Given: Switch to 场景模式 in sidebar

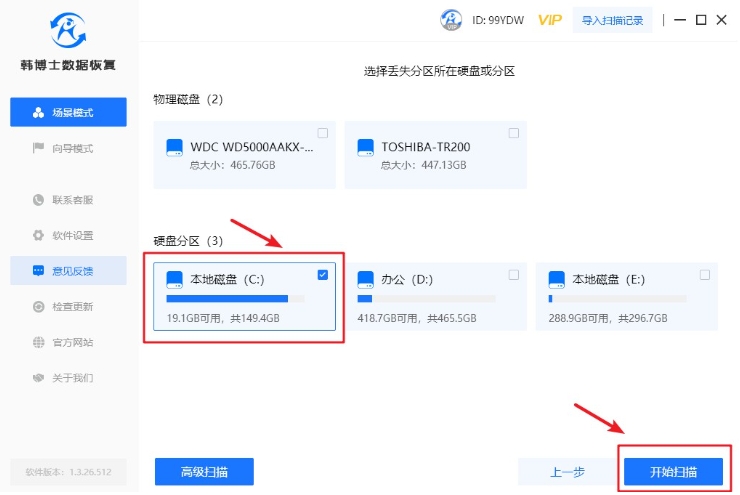Looking at the screenshot, I should click(x=68, y=112).
